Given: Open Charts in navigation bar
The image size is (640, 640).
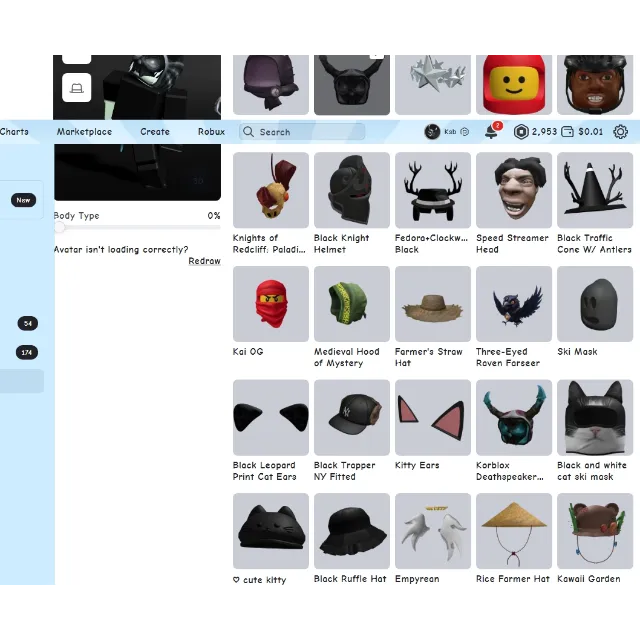Looking at the screenshot, I should tap(14, 132).
